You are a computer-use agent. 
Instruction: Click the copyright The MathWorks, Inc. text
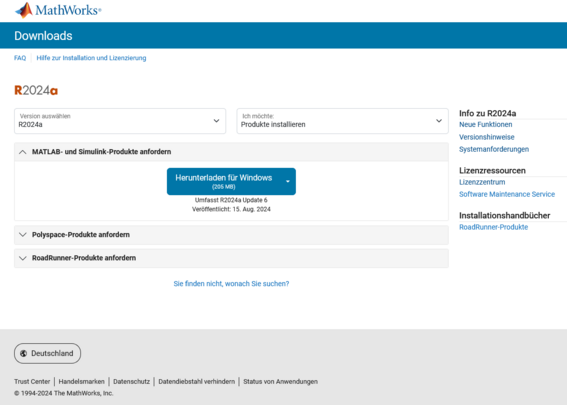coord(64,393)
